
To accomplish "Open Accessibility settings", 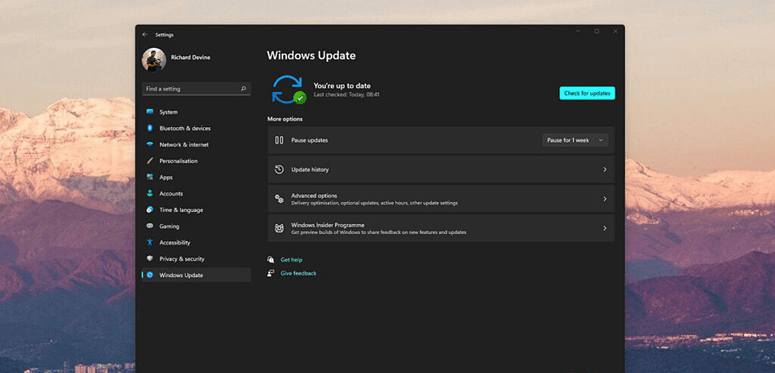I will pyautogui.click(x=196, y=243).
